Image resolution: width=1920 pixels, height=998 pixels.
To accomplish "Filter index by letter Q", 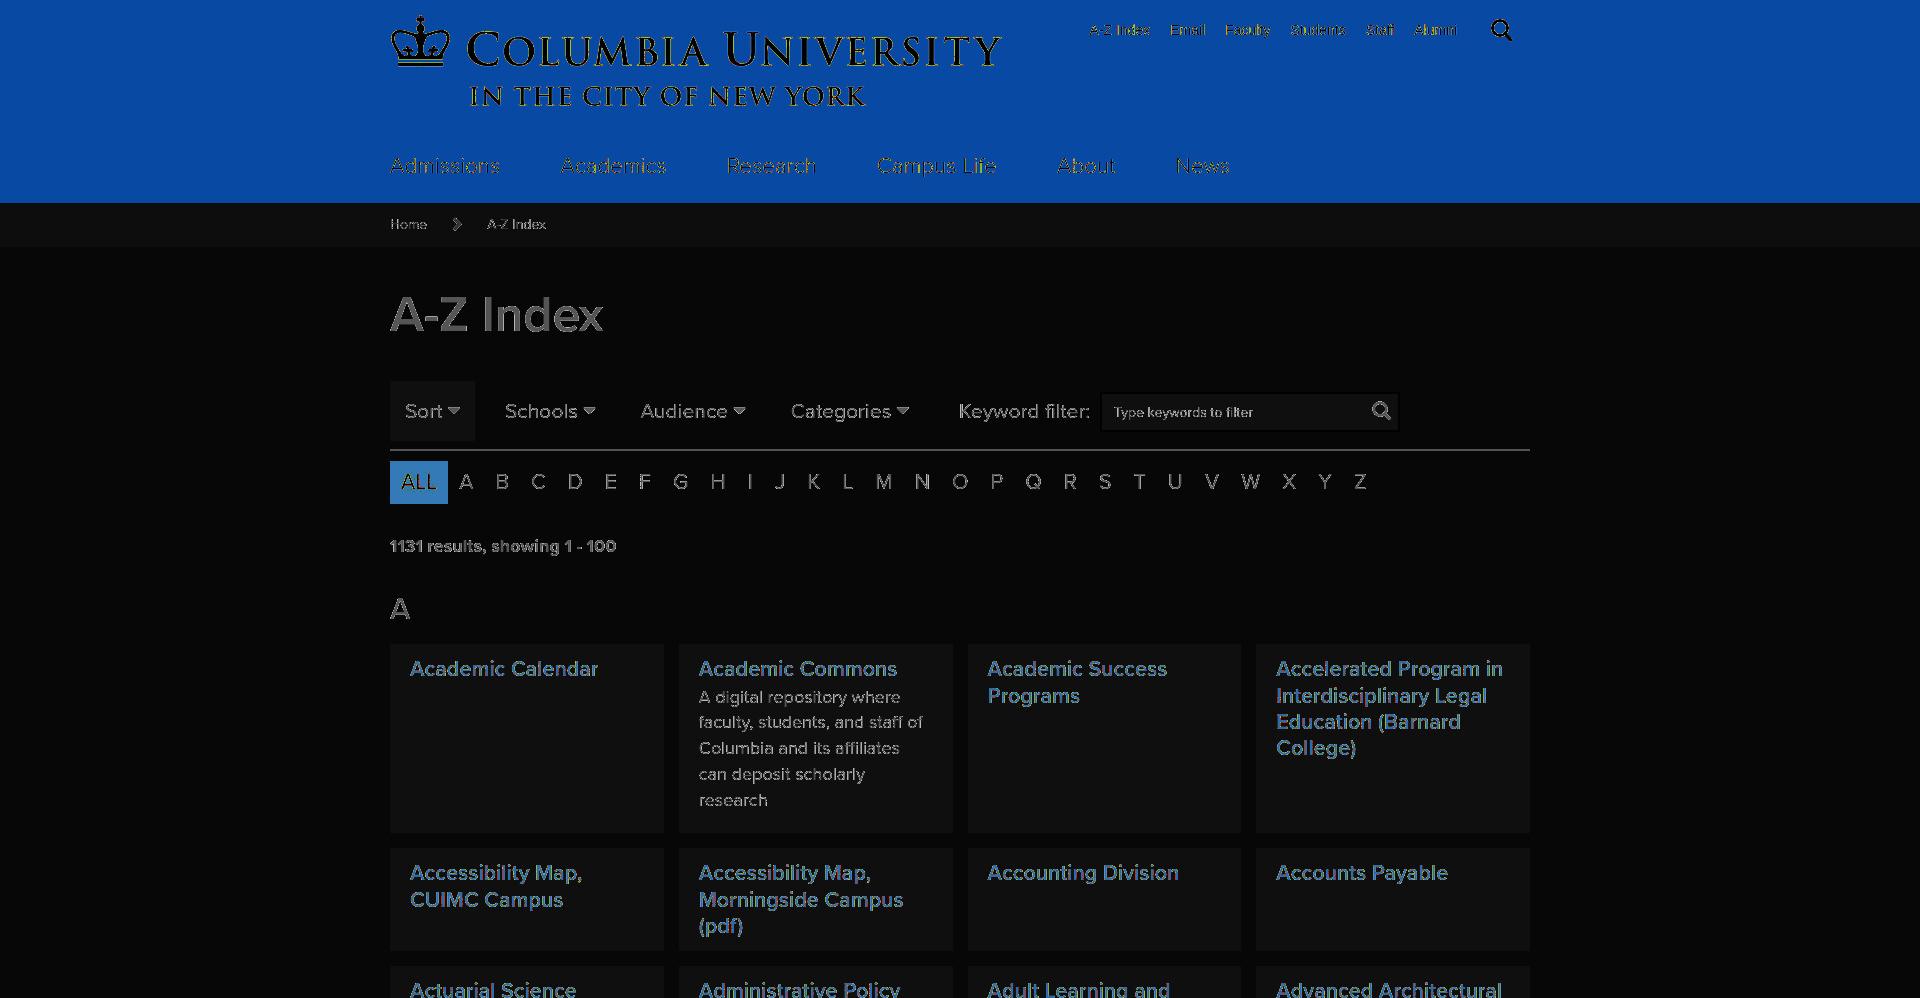I will pyautogui.click(x=1033, y=482).
